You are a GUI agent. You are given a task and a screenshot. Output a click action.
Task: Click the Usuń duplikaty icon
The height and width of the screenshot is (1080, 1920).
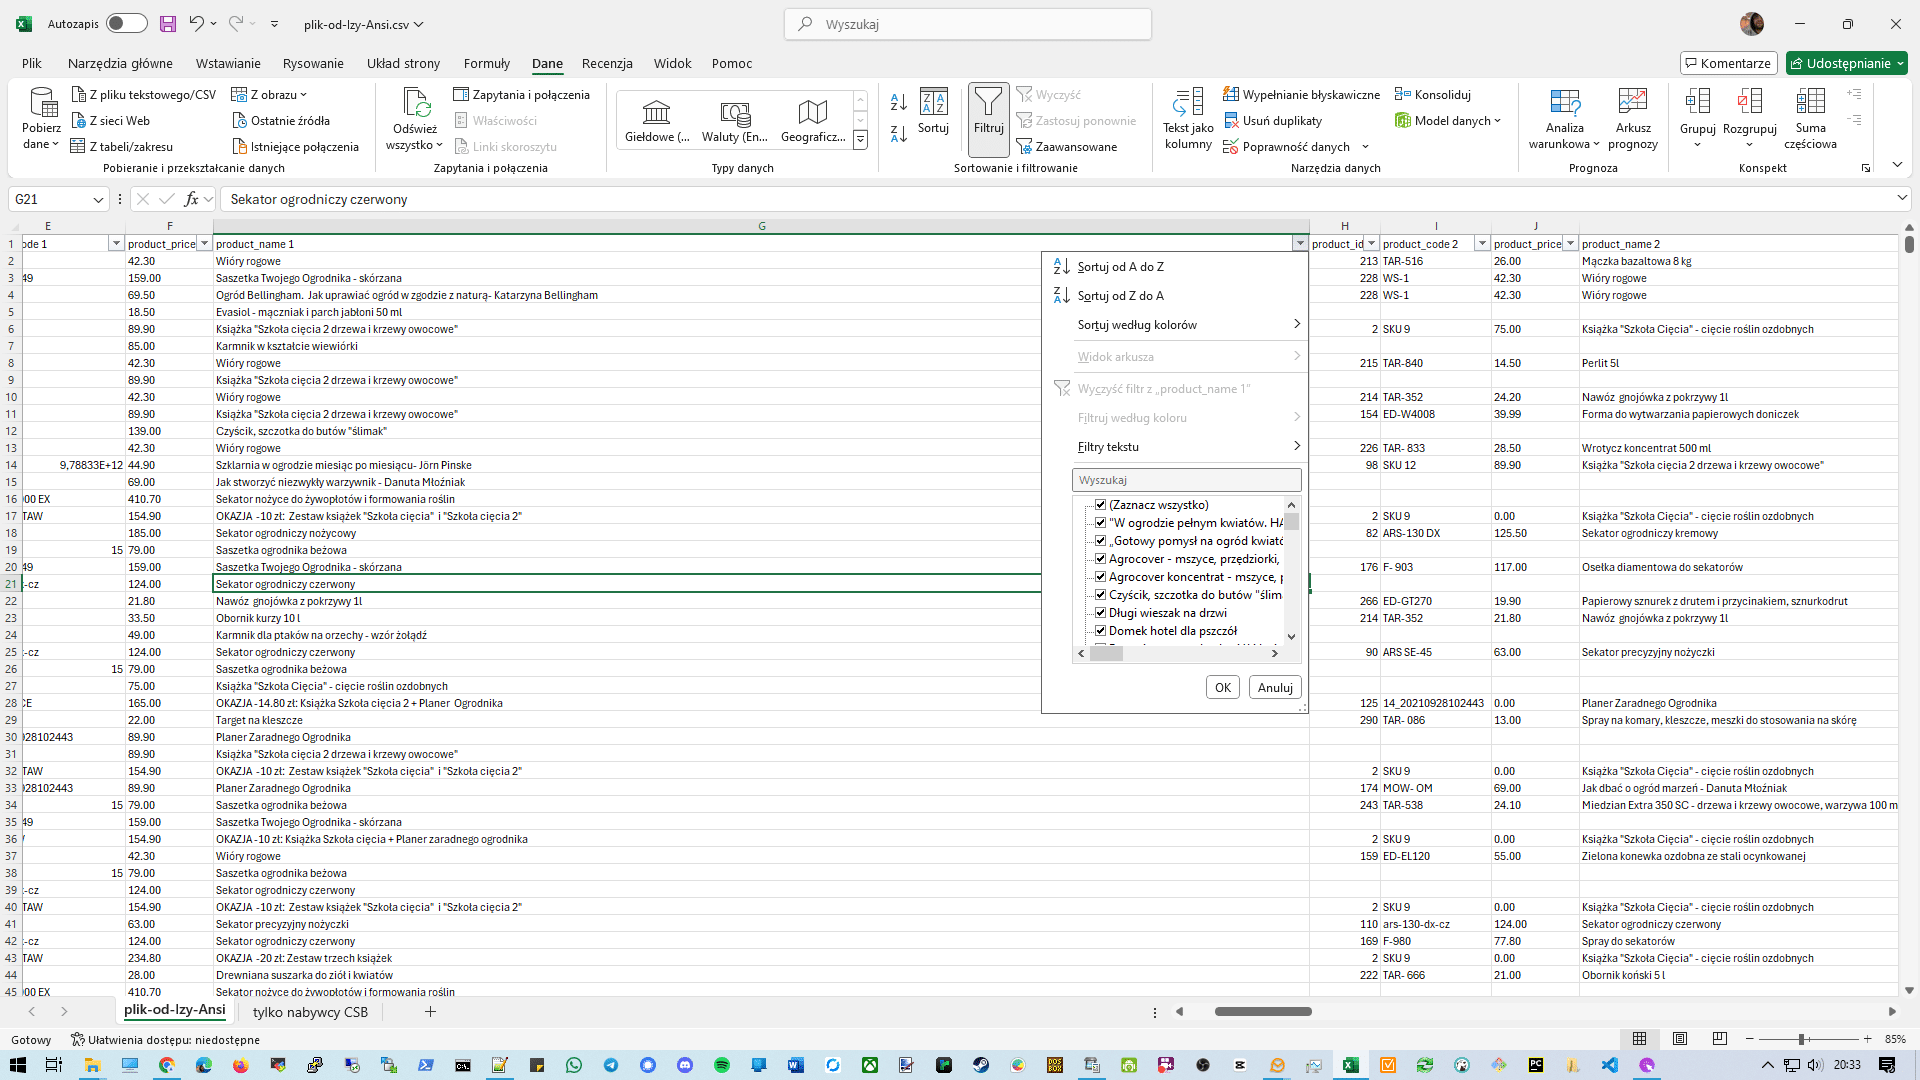(x=1231, y=121)
